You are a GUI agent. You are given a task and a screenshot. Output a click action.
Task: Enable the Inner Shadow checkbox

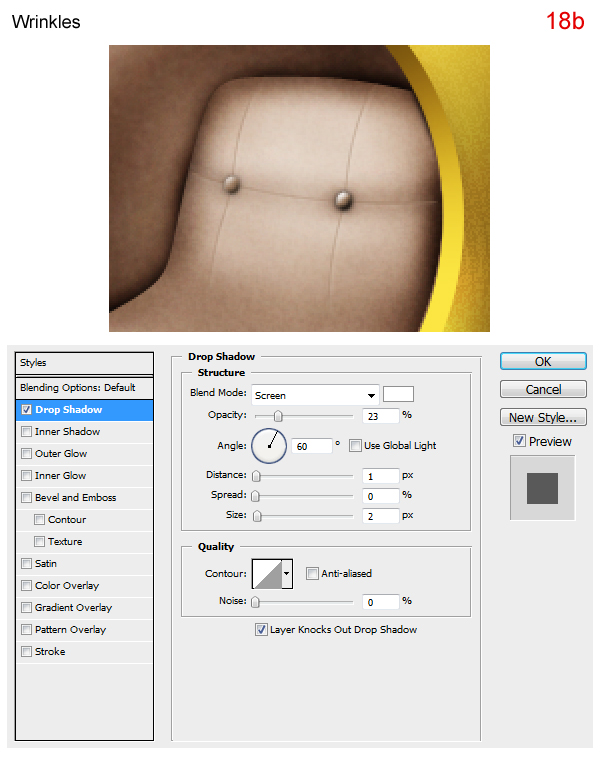26,432
